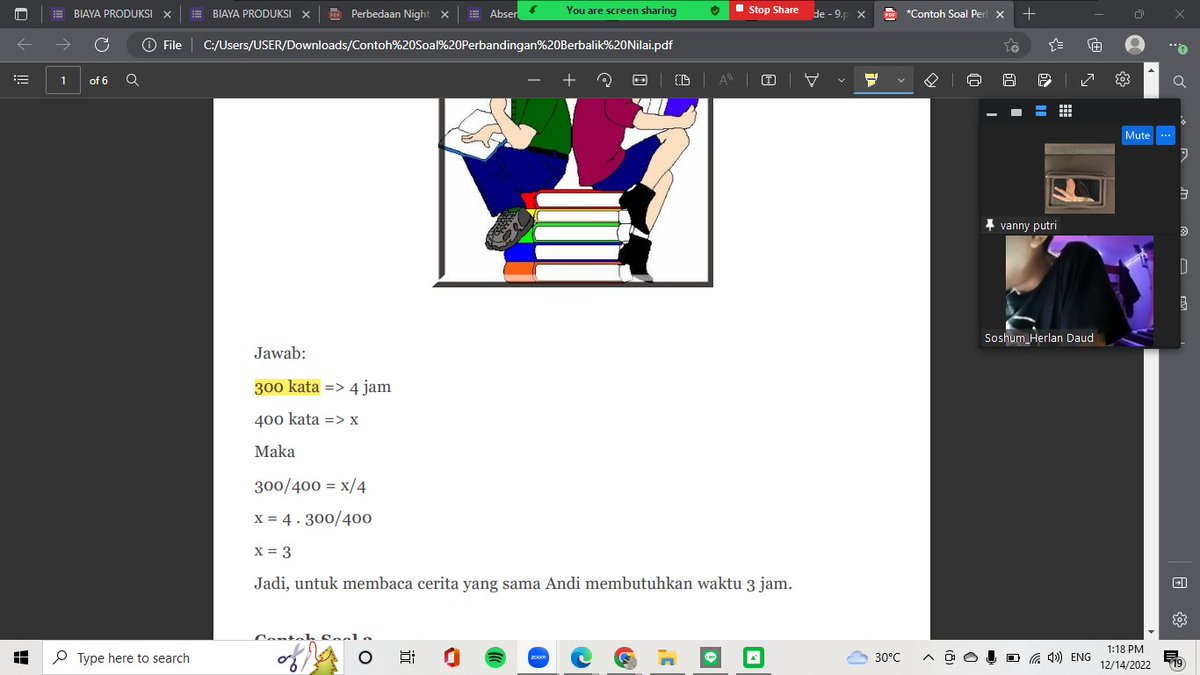Open a new browser tab
This screenshot has width=1200, height=675.
click(x=1029, y=14)
